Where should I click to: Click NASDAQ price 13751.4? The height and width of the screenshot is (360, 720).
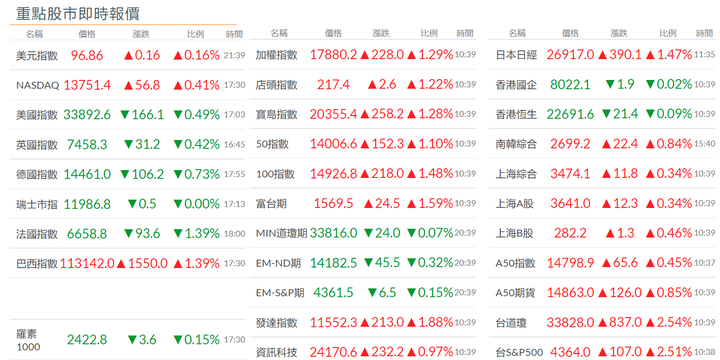(x=87, y=85)
